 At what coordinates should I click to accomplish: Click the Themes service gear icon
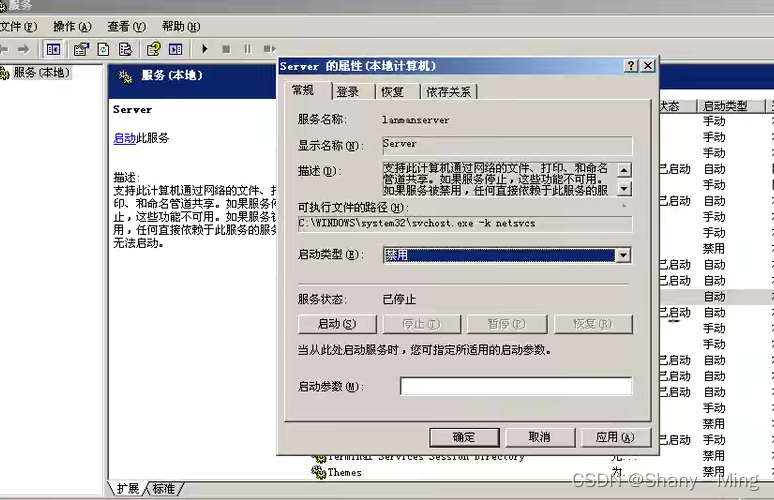tap(318, 472)
